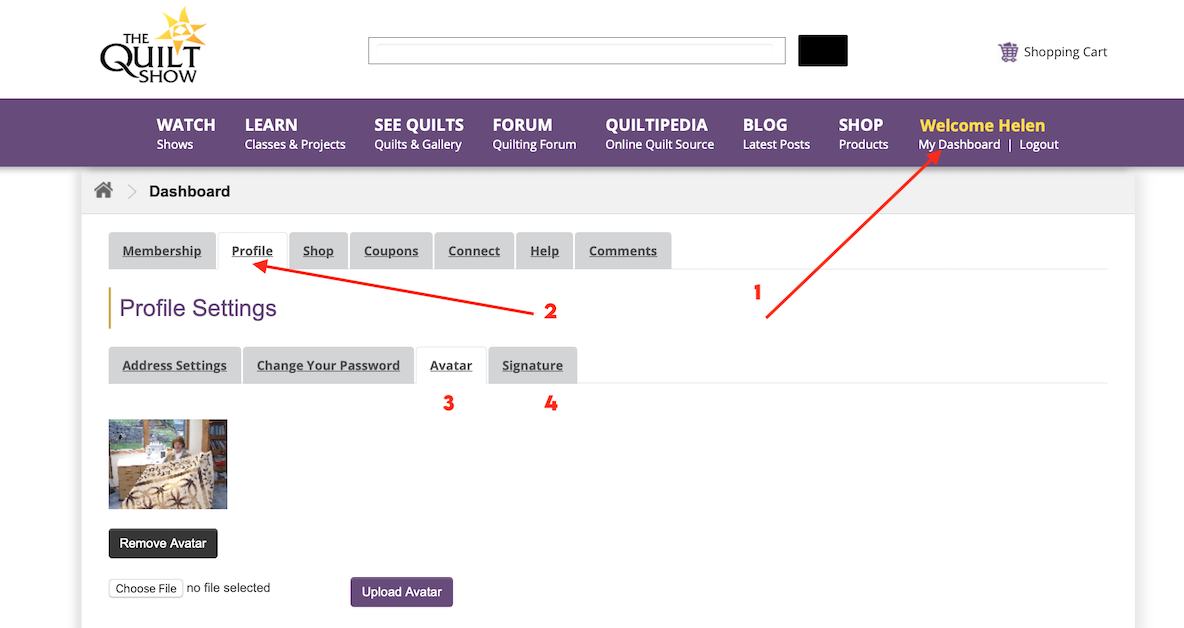This screenshot has width=1184, height=628.
Task: Switch to Change Your Password tab
Action: (x=328, y=366)
